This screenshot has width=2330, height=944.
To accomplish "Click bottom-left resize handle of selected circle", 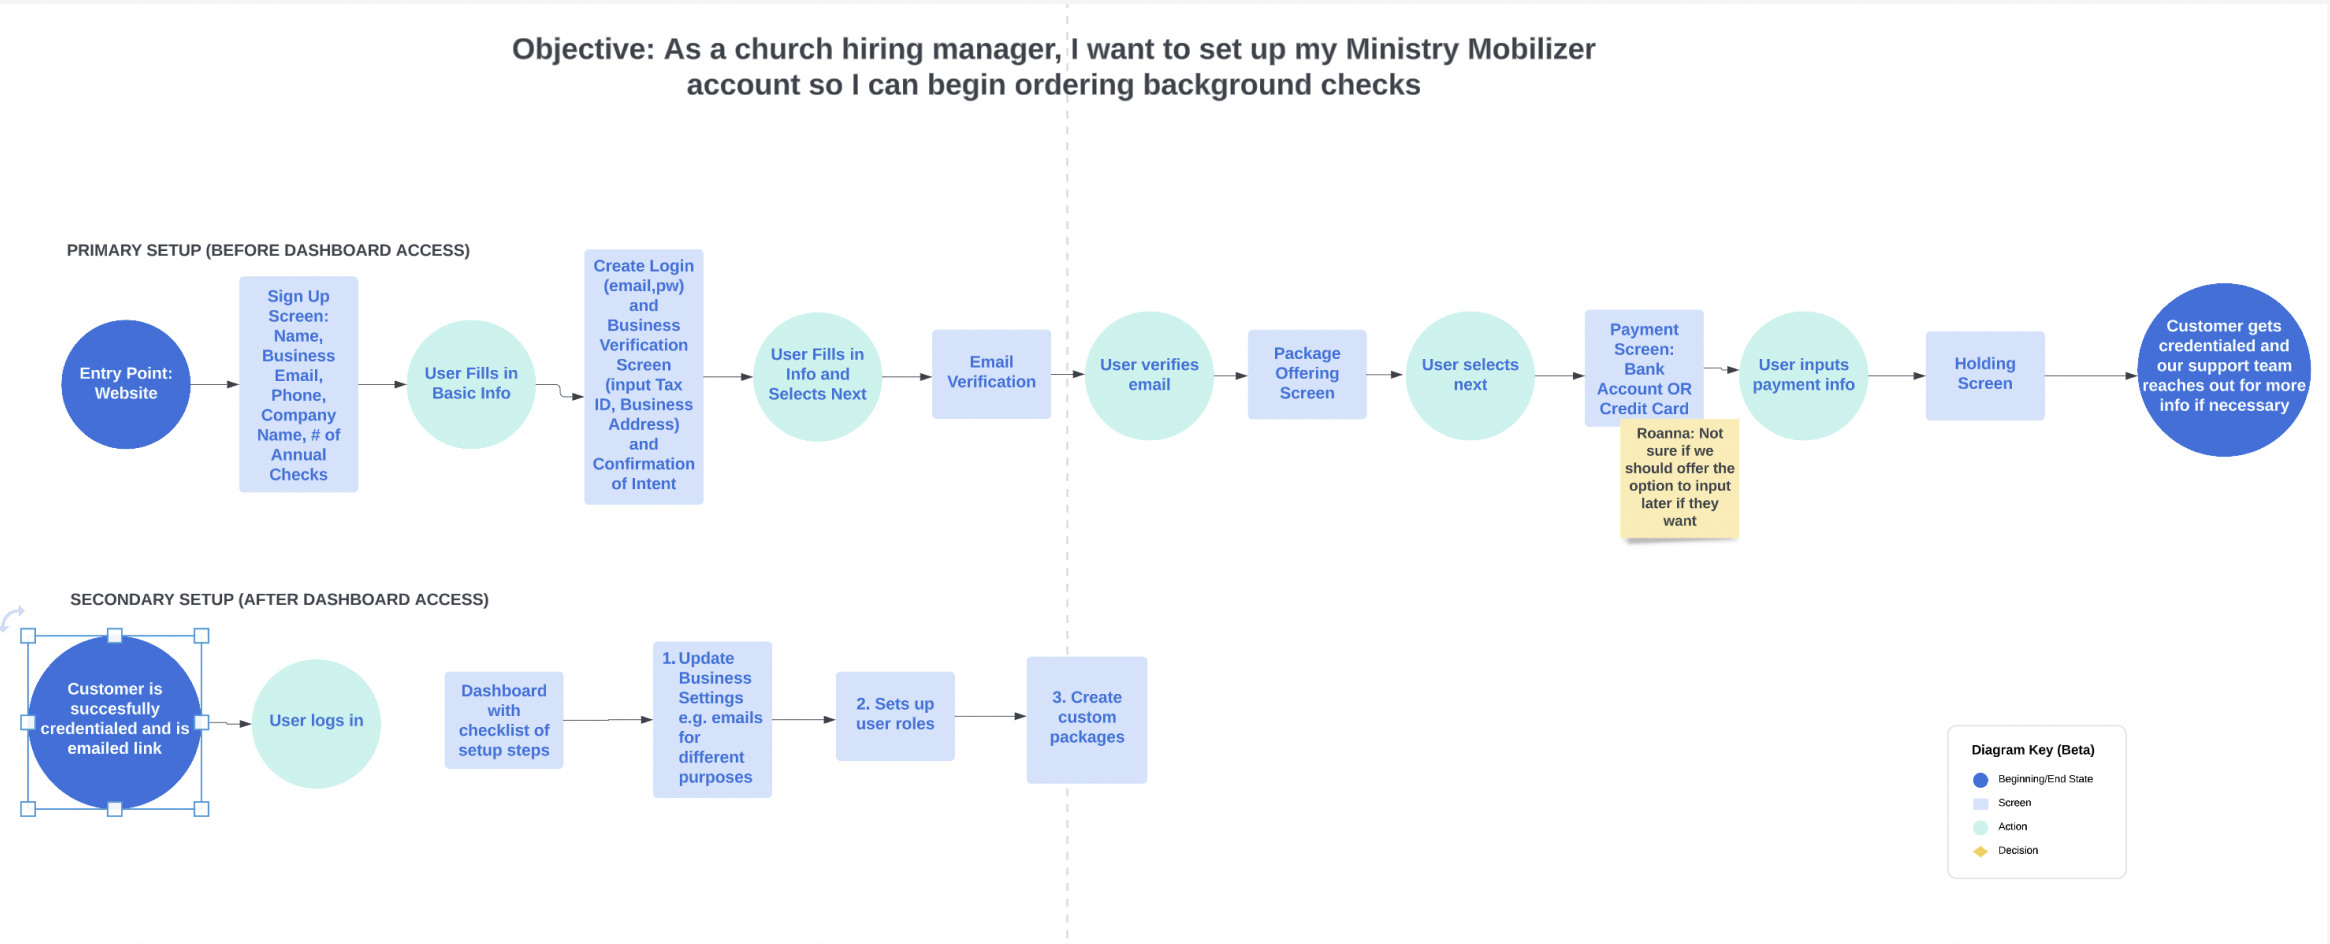I will click(28, 809).
